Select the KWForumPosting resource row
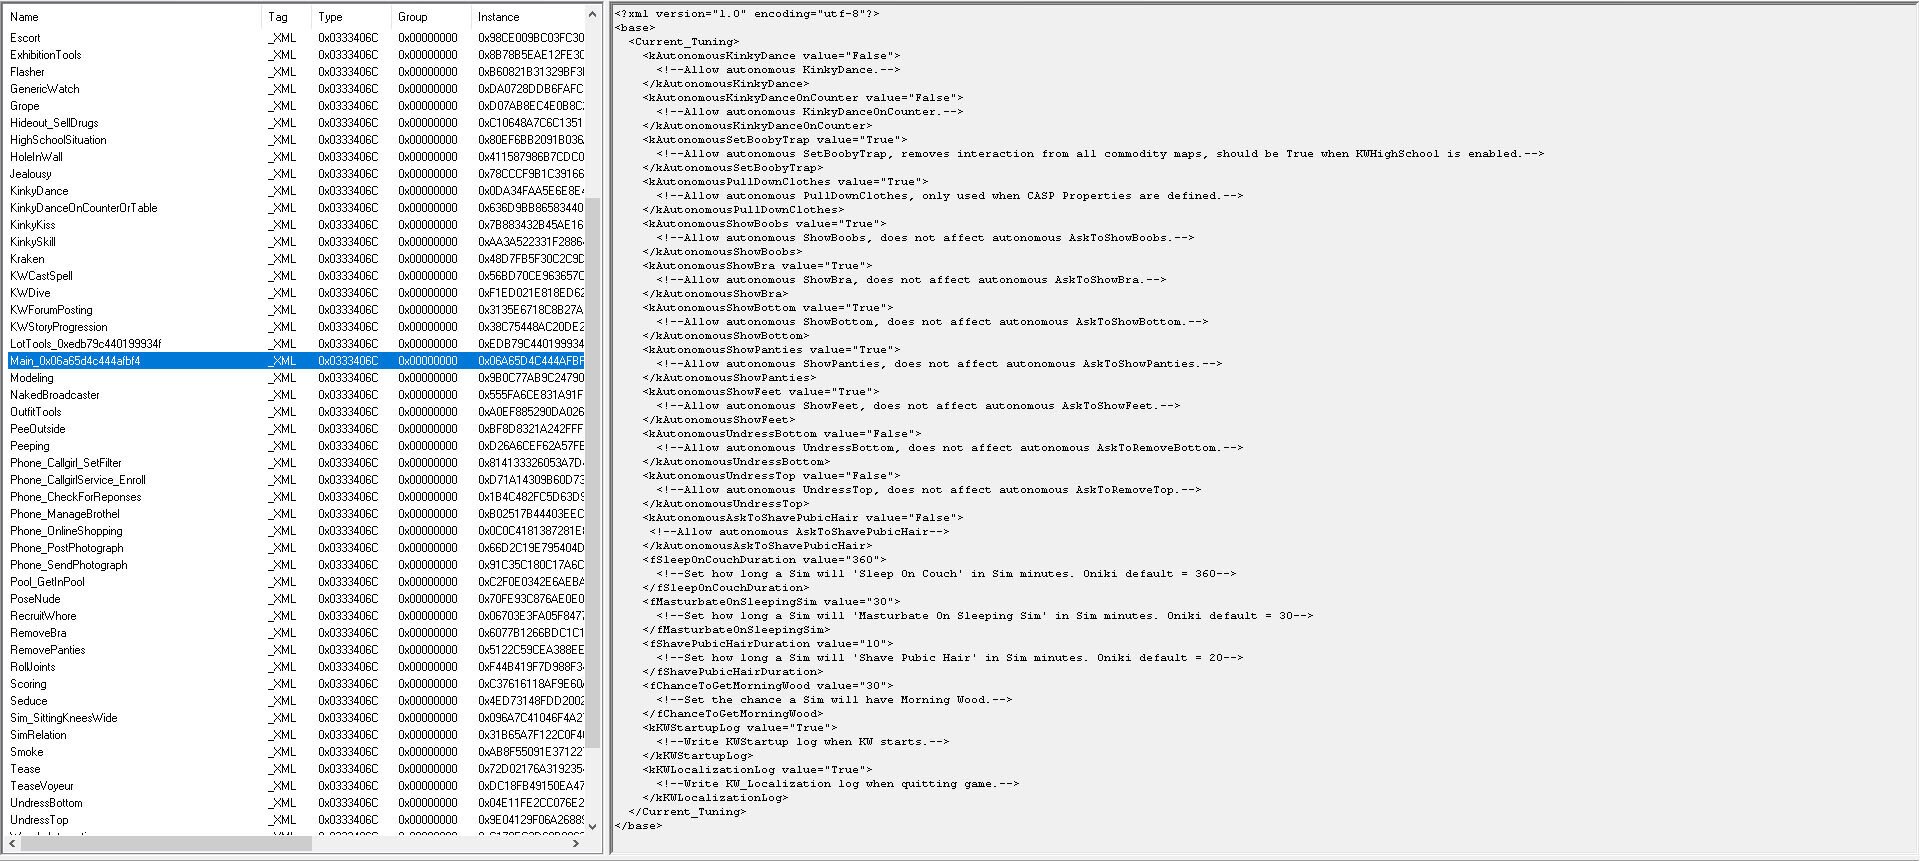Viewport: 1920px width, 861px height. pyautogui.click(x=296, y=310)
